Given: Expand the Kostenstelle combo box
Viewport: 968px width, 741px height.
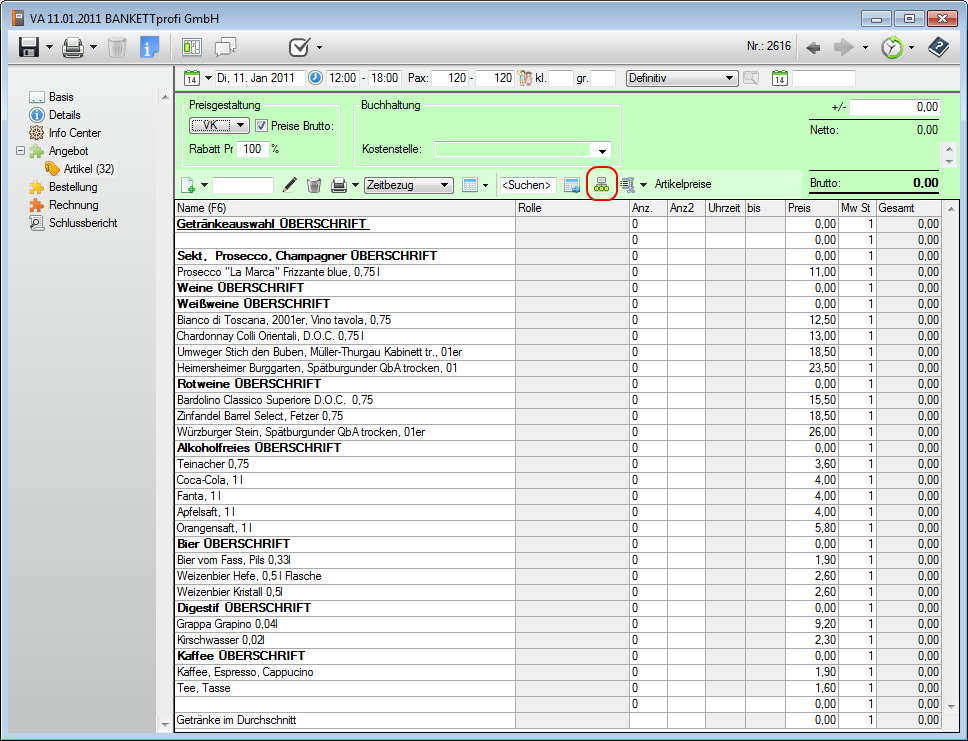Looking at the screenshot, I should pos(603,150).
